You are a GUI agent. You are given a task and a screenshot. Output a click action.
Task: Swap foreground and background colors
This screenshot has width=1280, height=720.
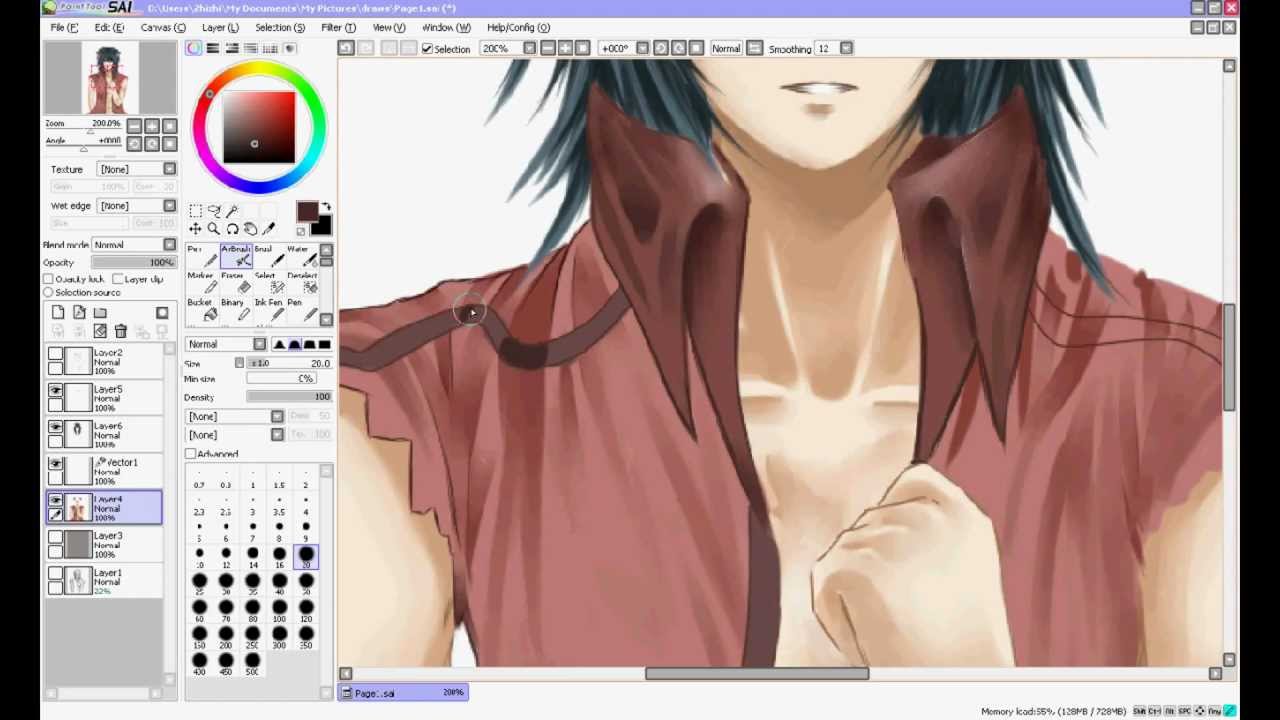tap(326, 206)
